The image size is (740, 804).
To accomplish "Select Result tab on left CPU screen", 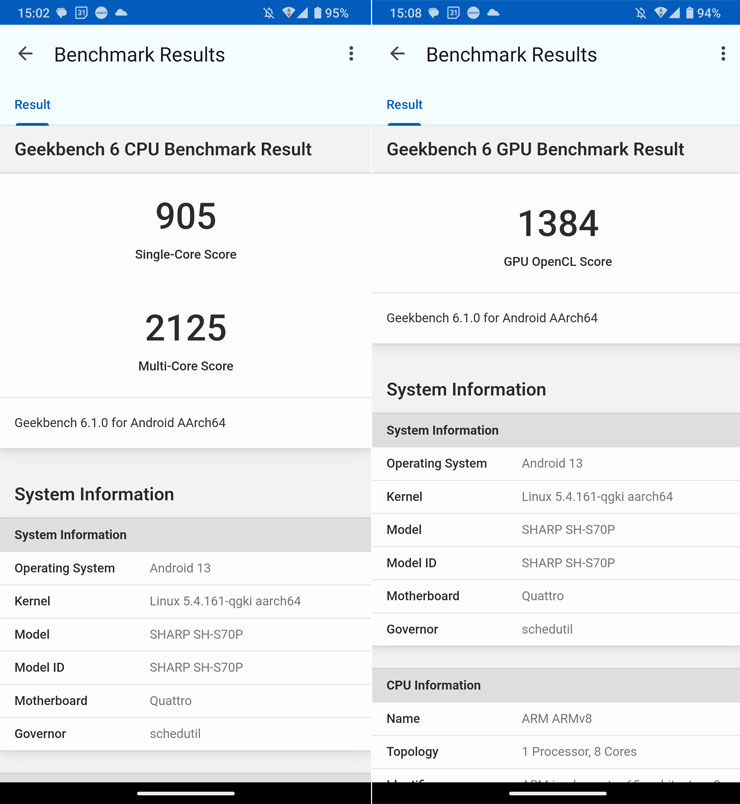I will point(32,105).
